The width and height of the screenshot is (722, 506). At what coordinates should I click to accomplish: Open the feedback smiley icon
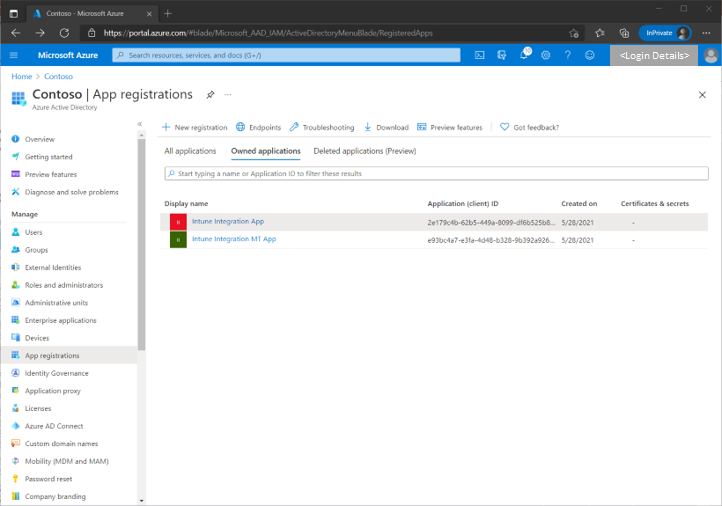[589, 55]
